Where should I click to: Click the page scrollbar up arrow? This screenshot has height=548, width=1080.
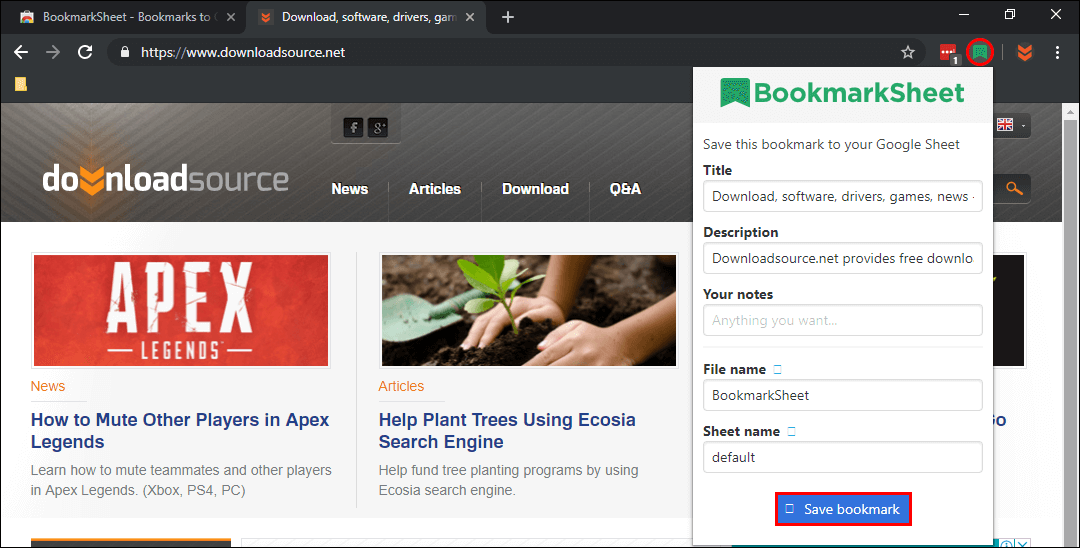1070,111
